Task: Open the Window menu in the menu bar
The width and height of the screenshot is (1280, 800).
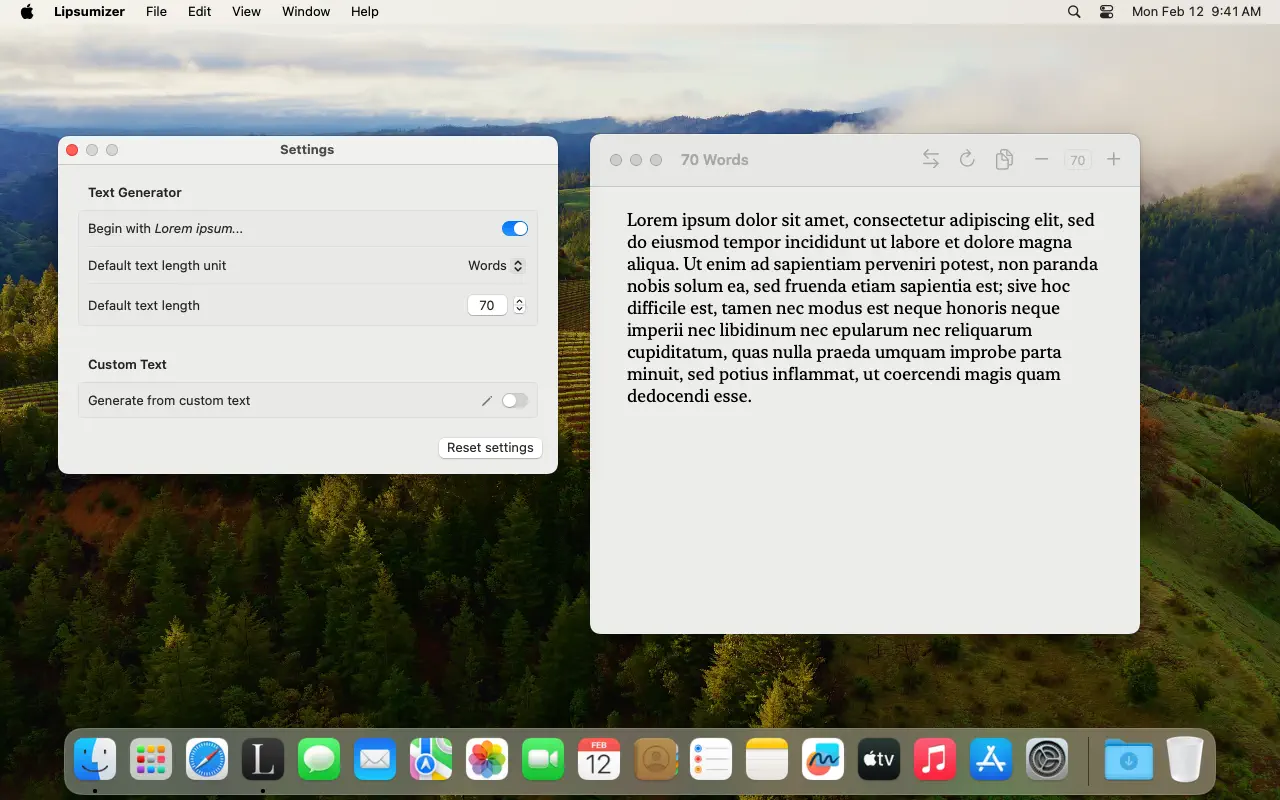Action: pyautogui.click(x=305, y=11)
